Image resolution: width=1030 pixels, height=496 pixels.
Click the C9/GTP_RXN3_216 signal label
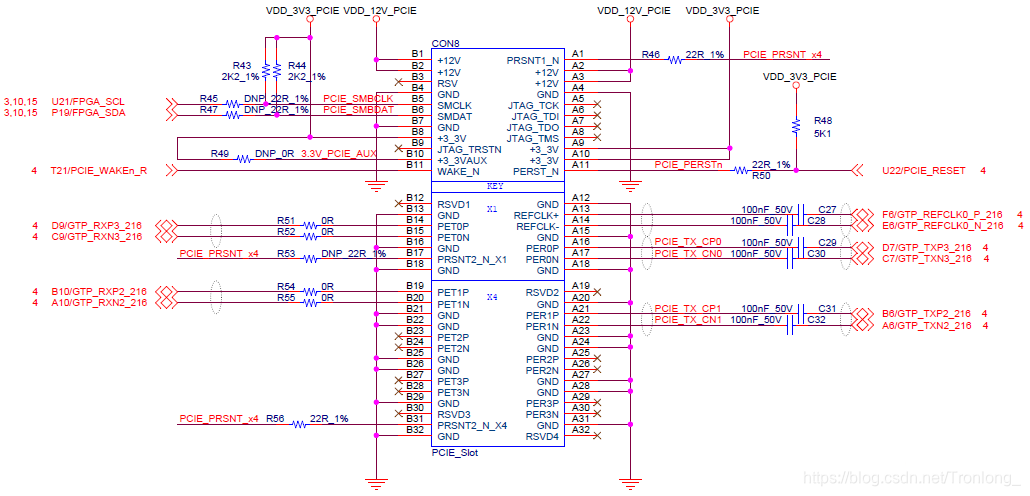click(96, 237)
